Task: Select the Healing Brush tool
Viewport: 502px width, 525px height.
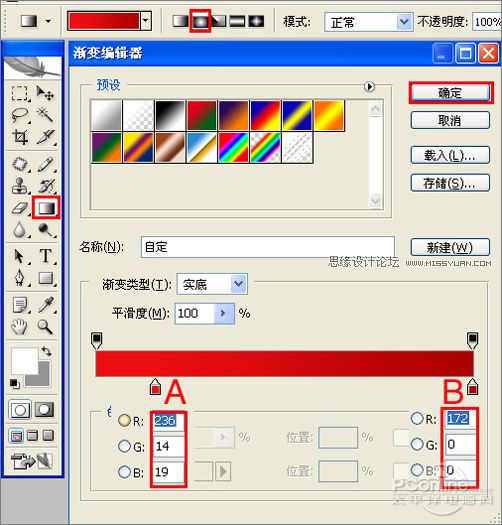Action: tap(19, 164)
